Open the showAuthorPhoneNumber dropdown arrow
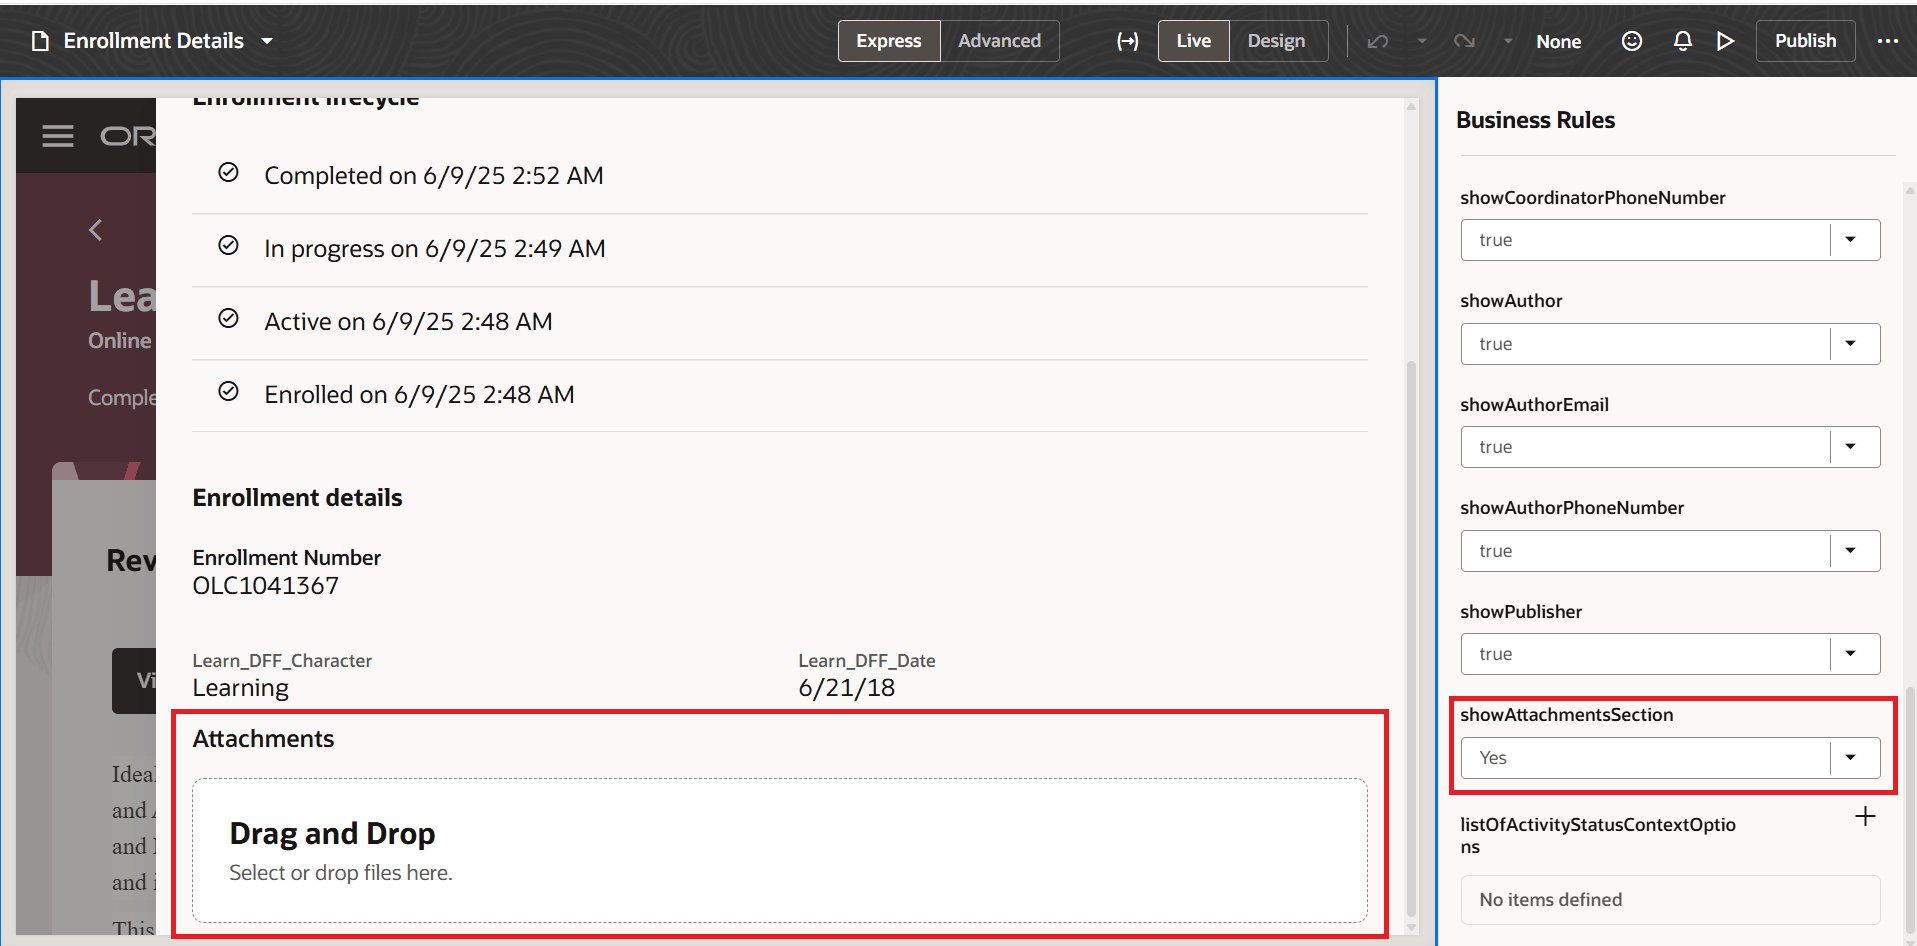This screenshot has height=946, width=1917. point(1851,551)
